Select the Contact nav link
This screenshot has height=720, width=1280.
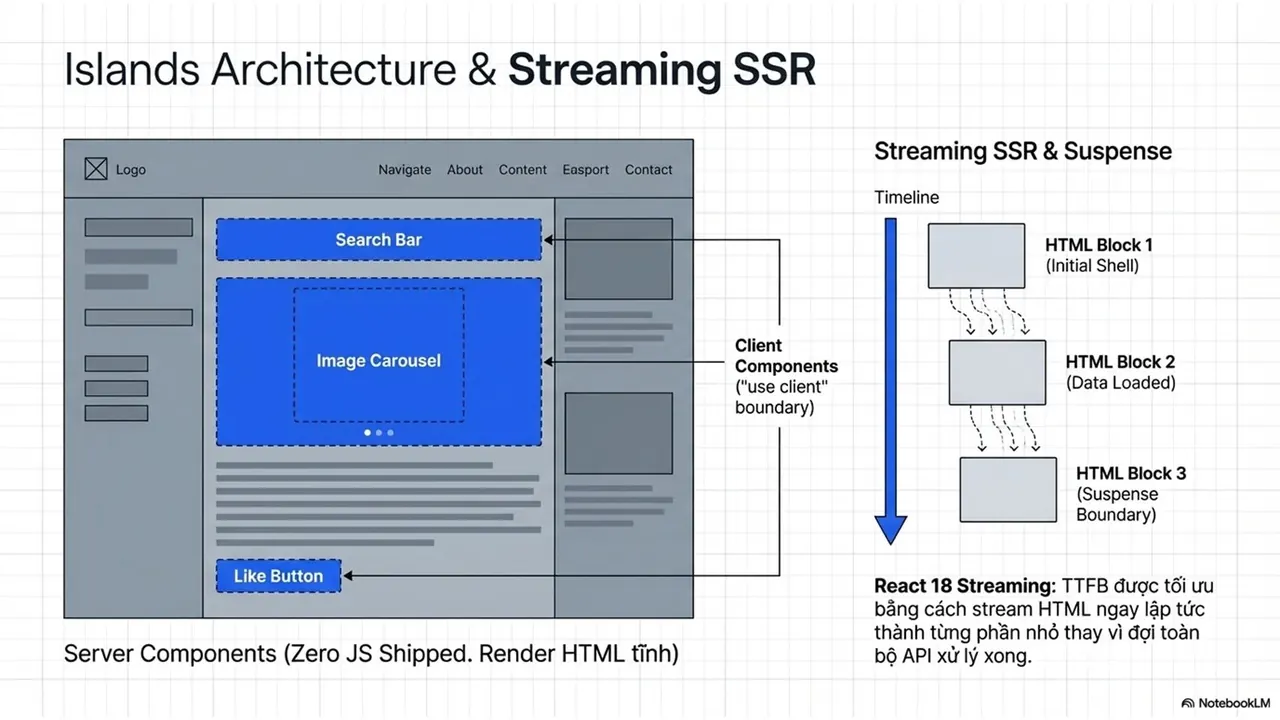pos(649,170)
